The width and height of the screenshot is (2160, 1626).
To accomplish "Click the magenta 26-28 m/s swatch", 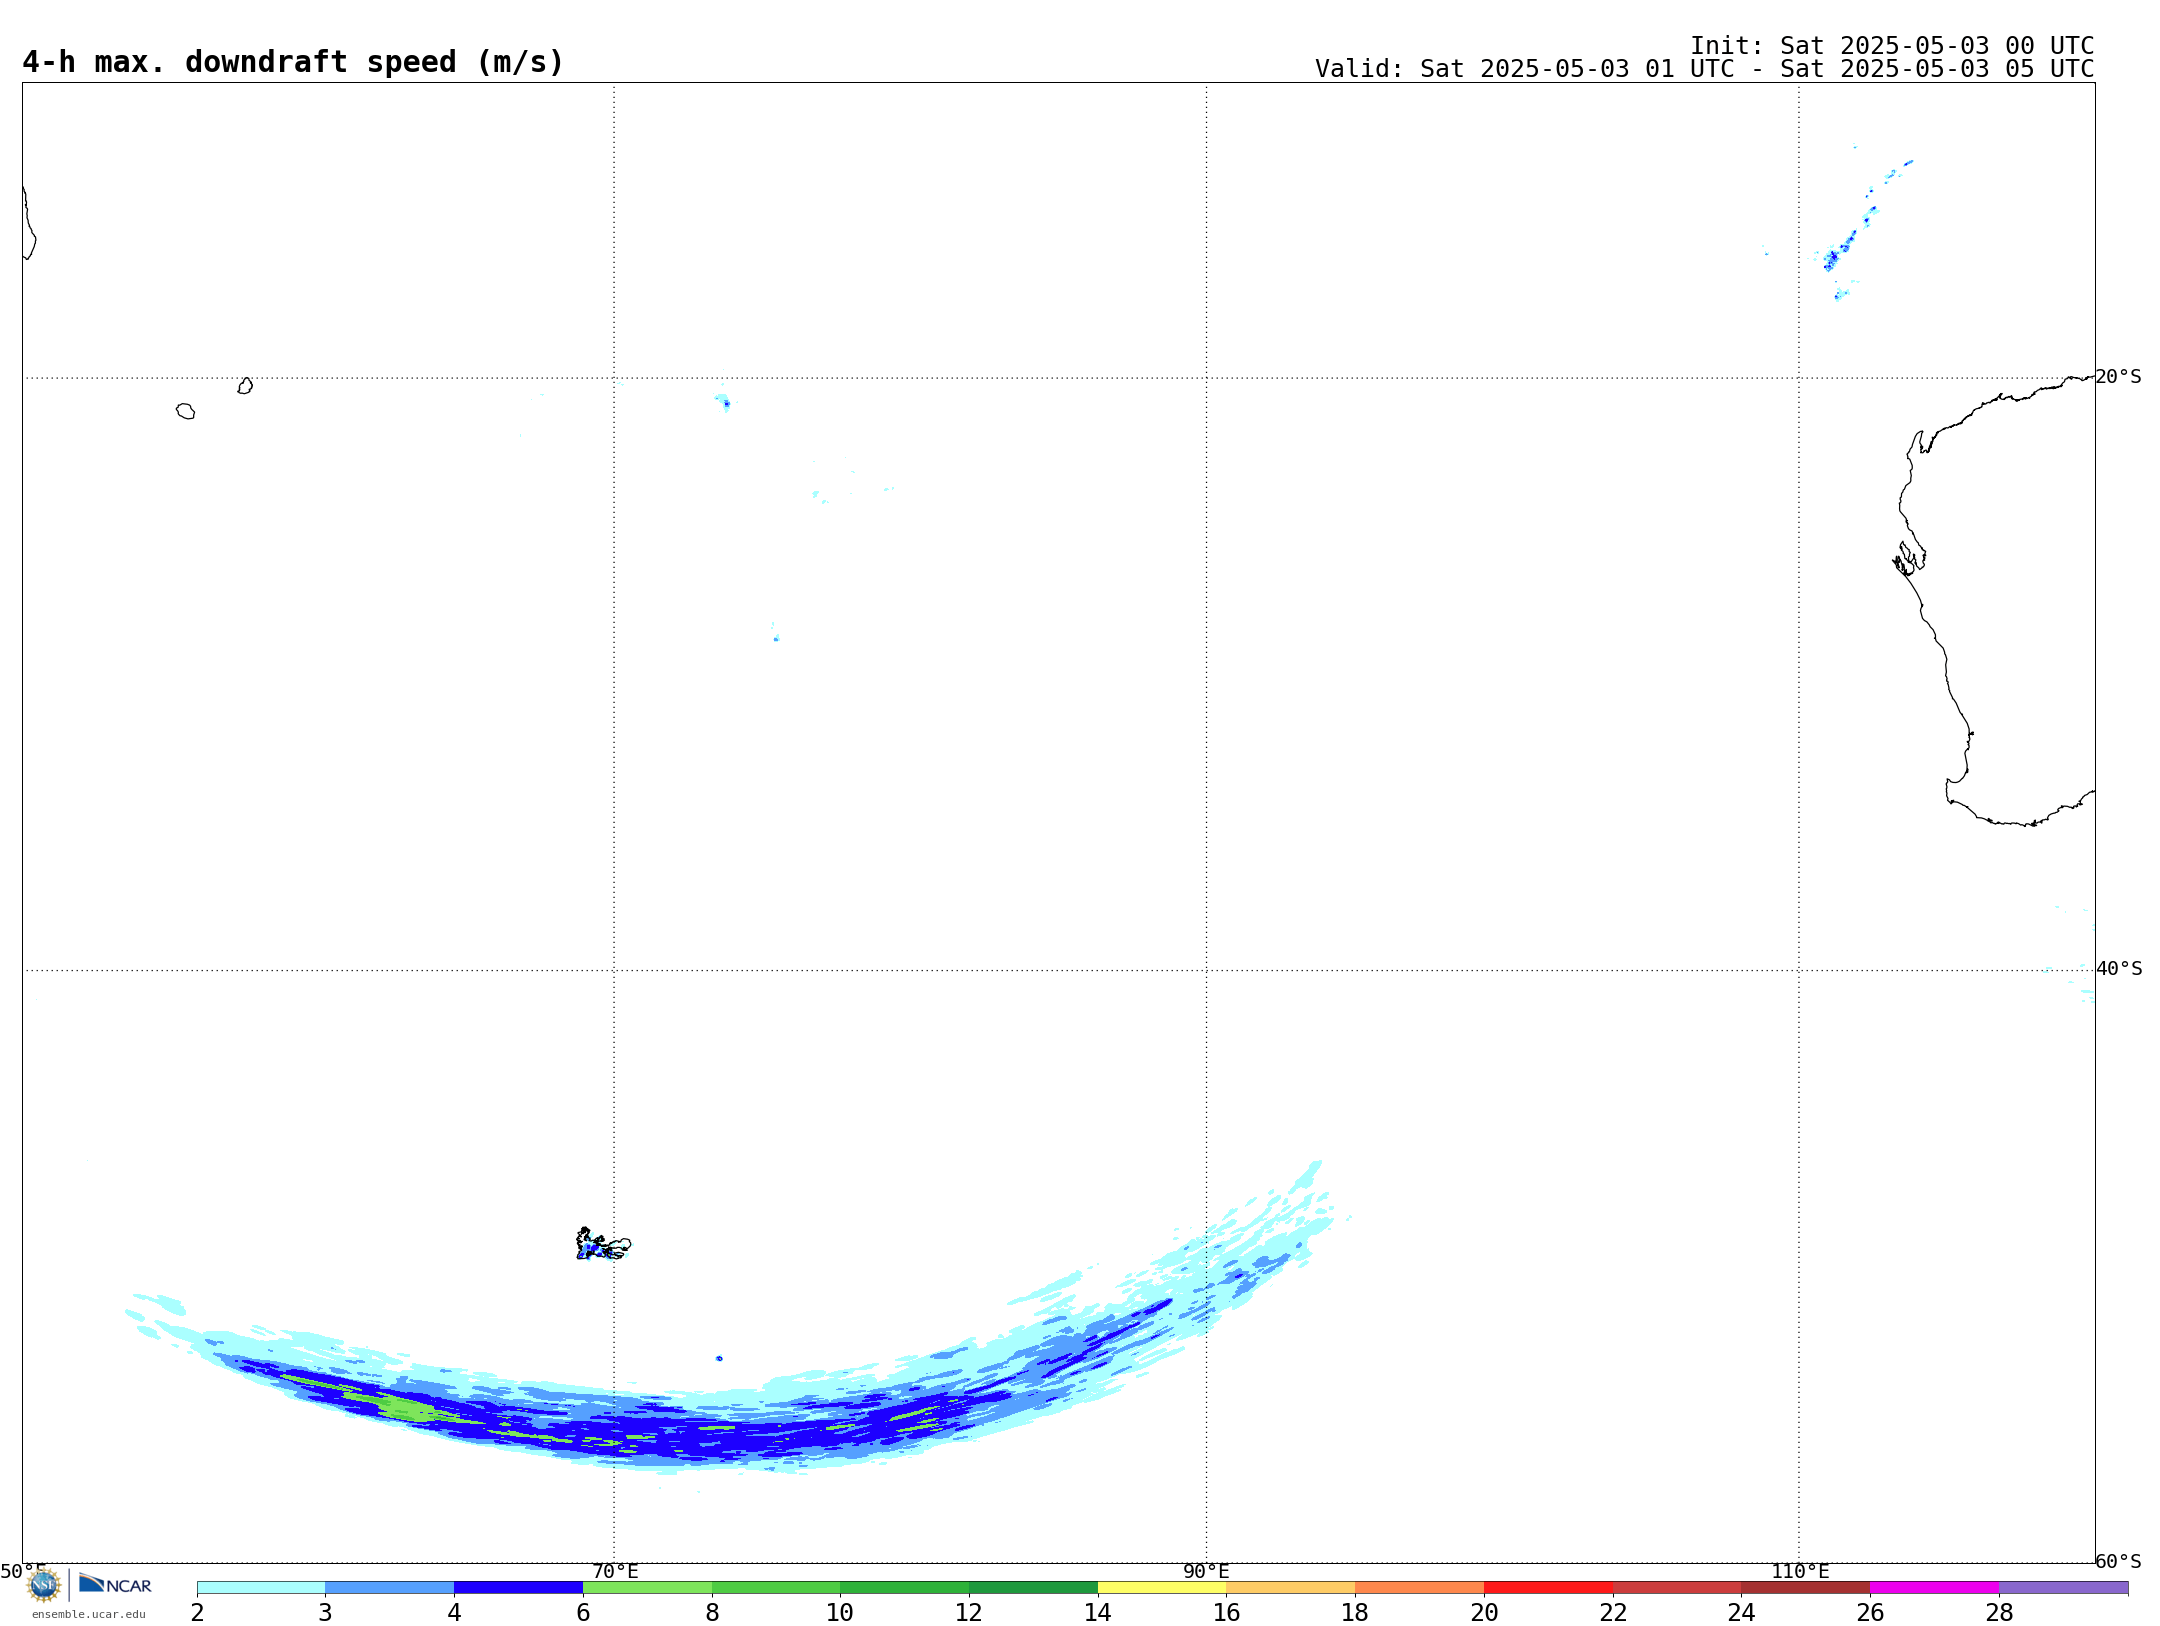I will (x=1934, y=1588).
